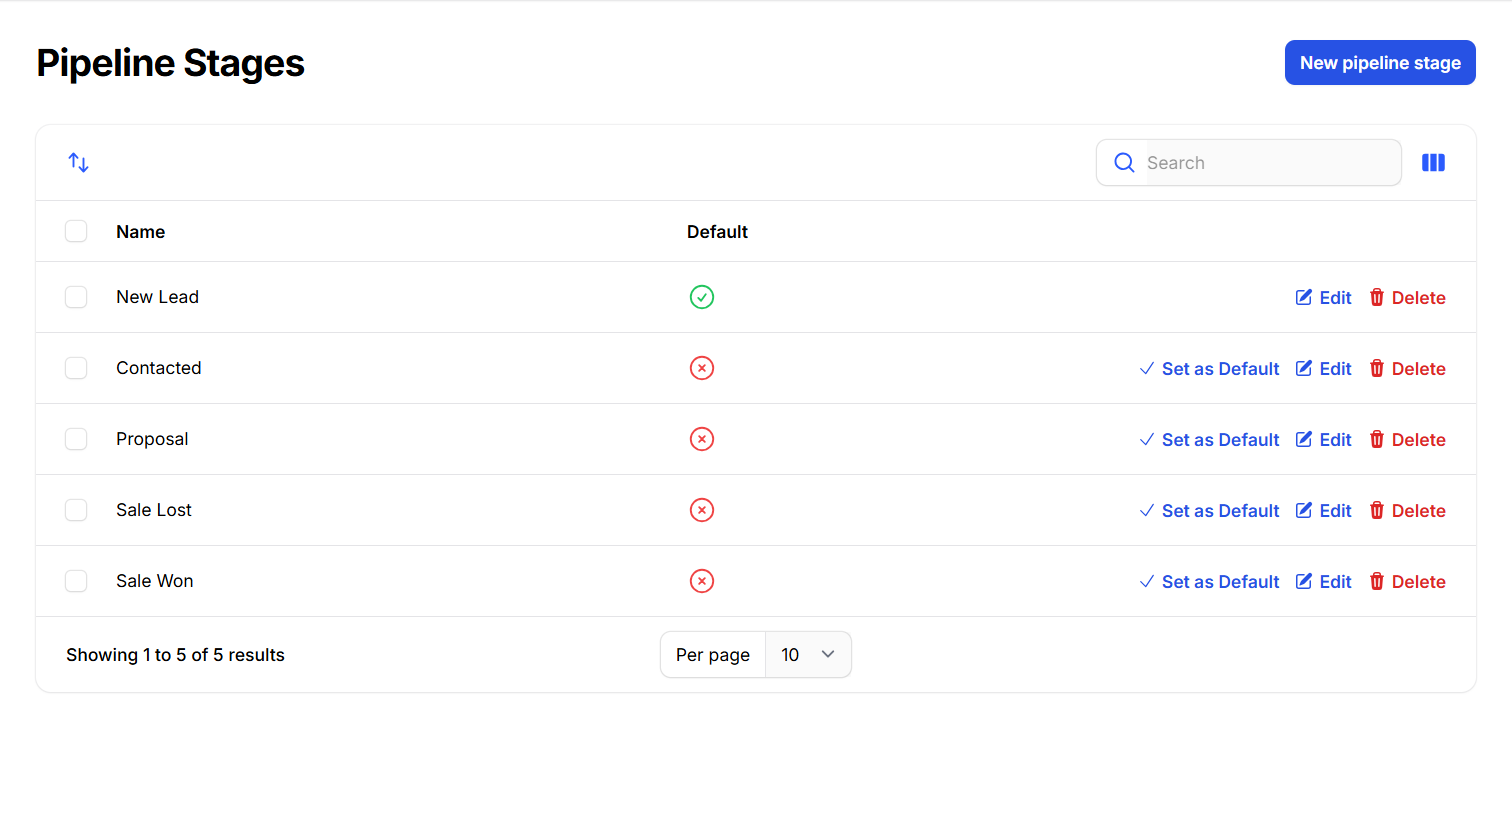Set Contacted as the default stage
1512x829 pixels.
coord(1209,369)
